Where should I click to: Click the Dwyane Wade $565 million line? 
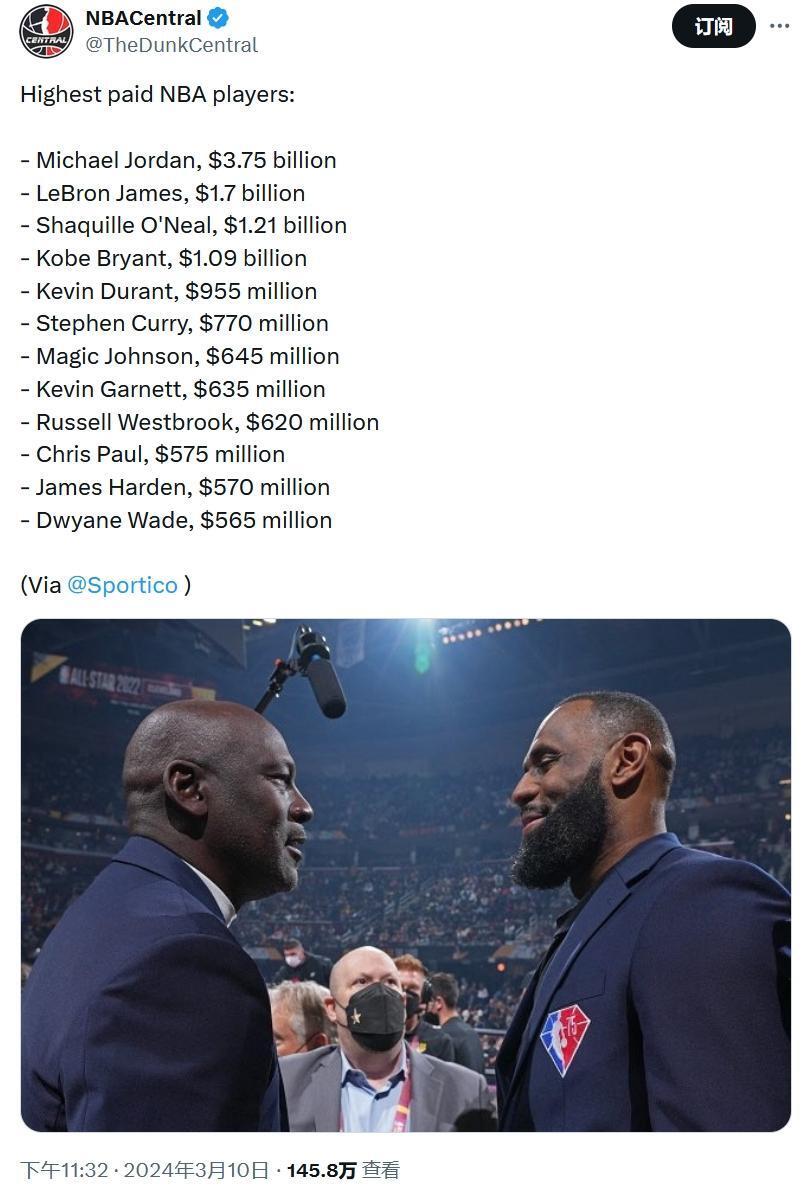pos(176,520)
